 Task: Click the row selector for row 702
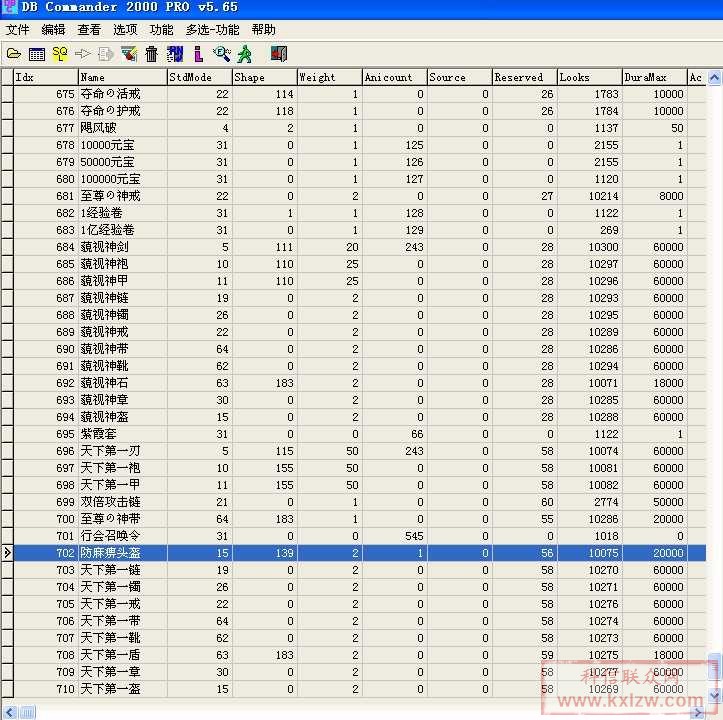coord(7,553)
